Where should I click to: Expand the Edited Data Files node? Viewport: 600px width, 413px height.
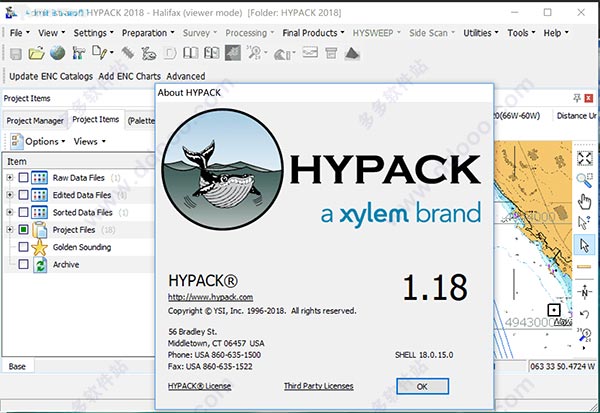click(x=10, y=195)
